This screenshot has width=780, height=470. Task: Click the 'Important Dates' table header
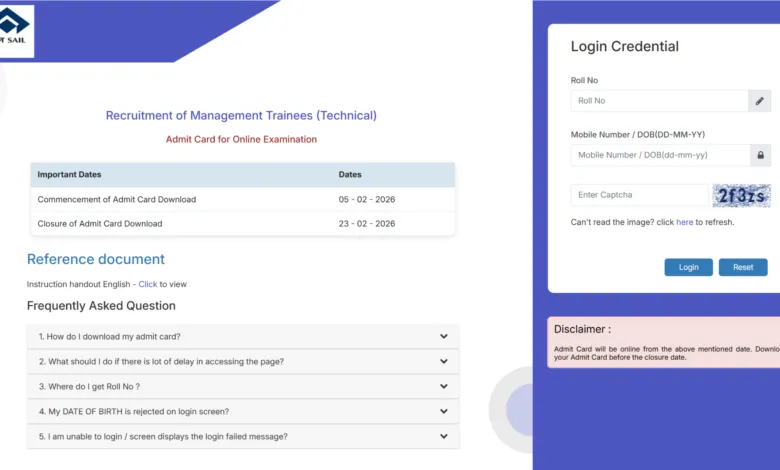69,175
